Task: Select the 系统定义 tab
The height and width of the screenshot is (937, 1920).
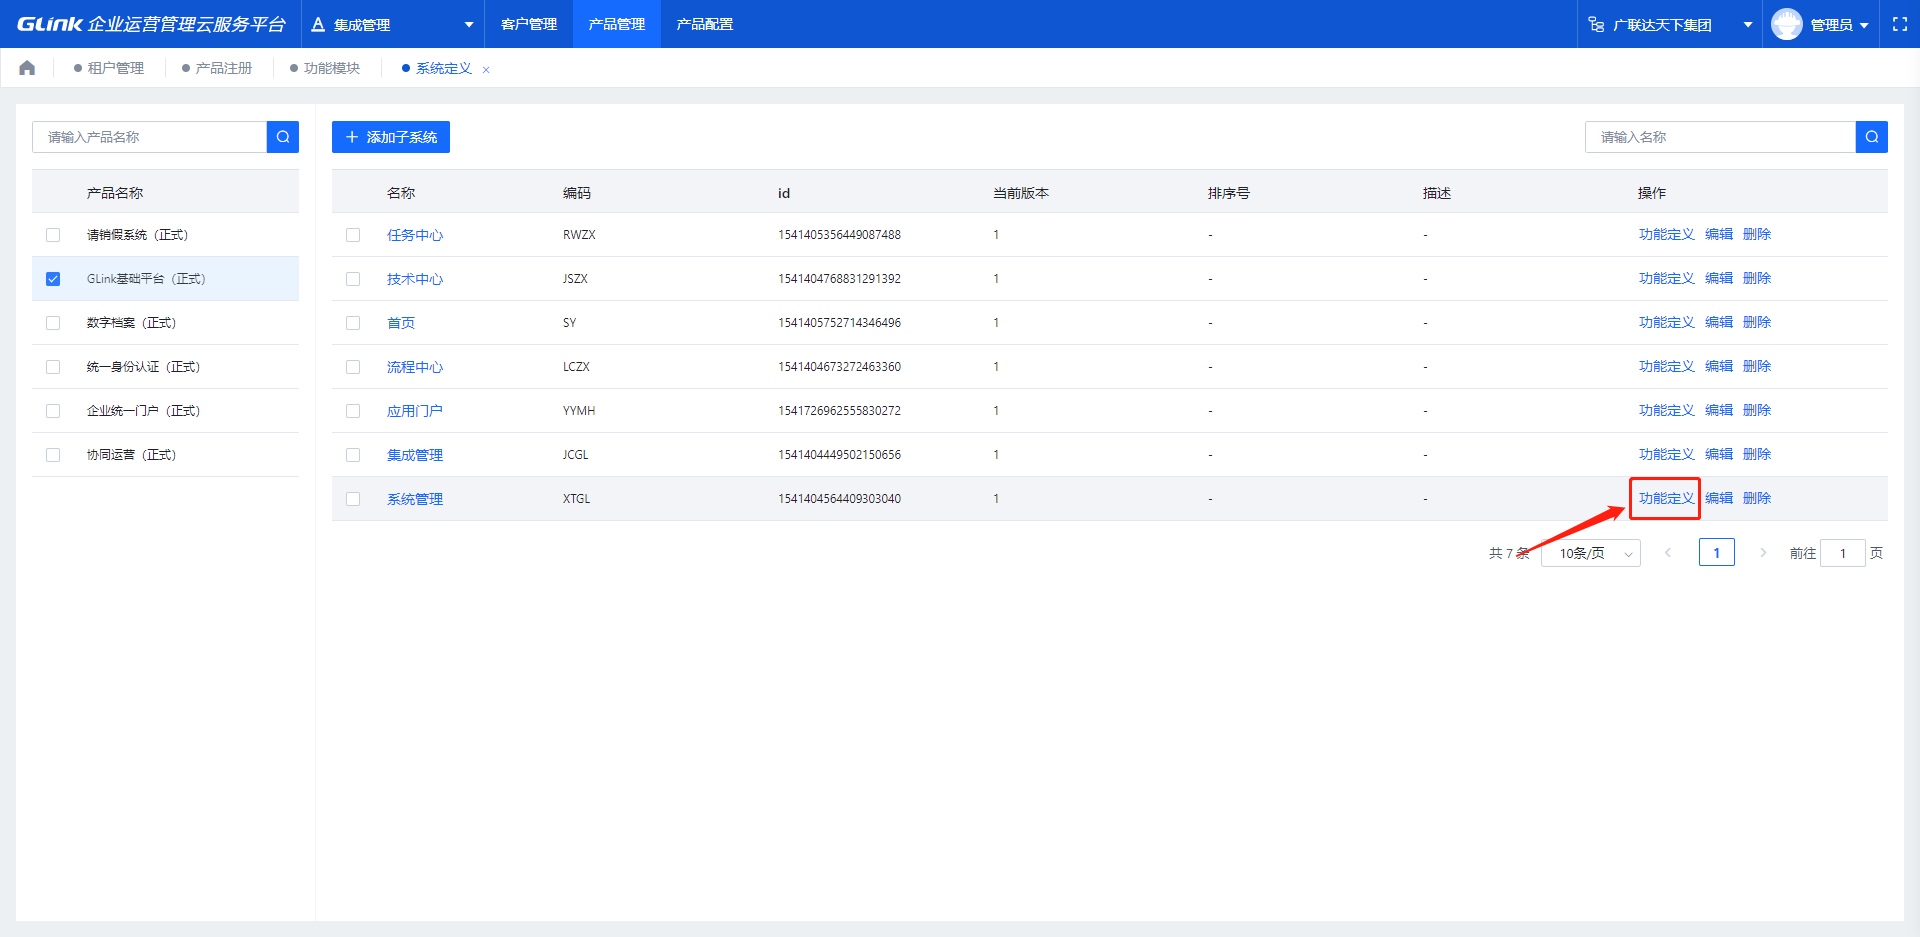Action: [x=437, y=68]
